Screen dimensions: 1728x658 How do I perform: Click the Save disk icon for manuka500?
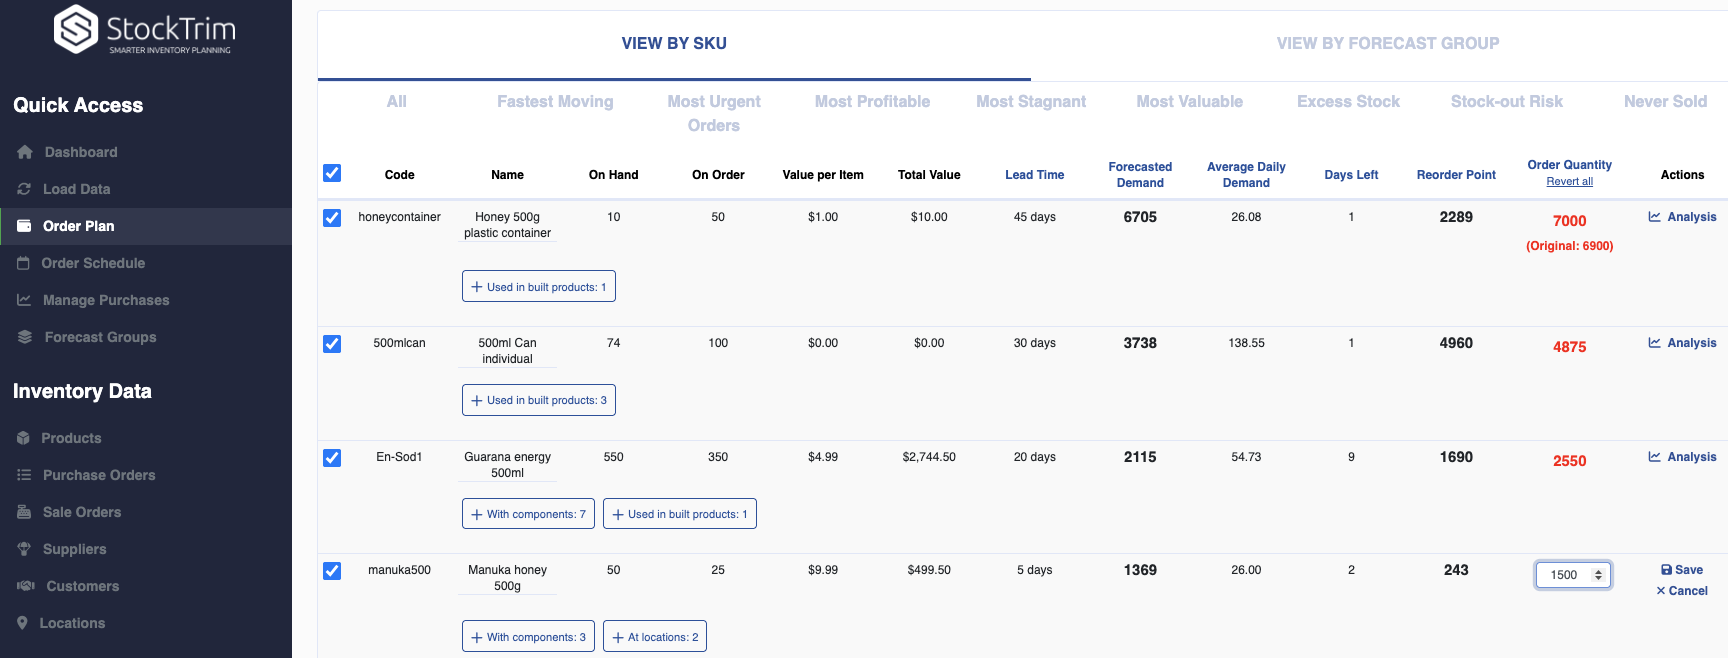point(1666,570)
